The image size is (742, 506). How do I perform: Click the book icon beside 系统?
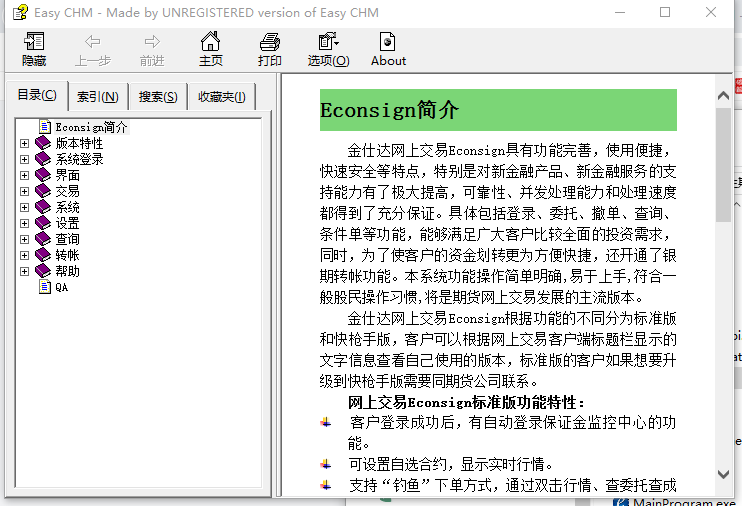[x=43, y=207]
